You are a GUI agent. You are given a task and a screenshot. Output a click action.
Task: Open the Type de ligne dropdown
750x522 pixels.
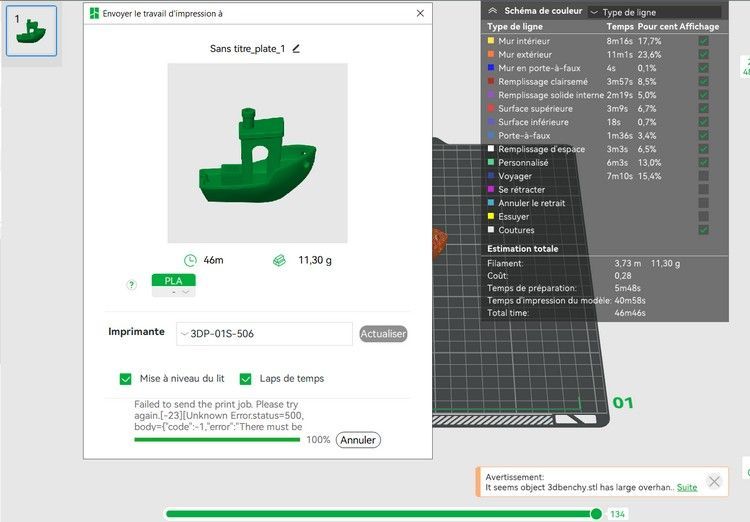coord(655,12)
